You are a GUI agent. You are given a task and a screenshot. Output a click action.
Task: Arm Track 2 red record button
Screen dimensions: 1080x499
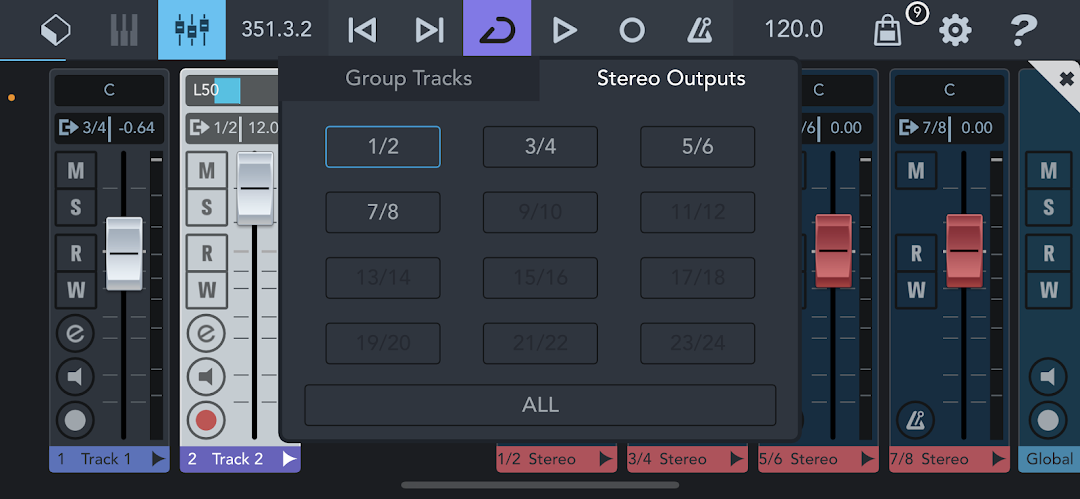pos(206,420)
